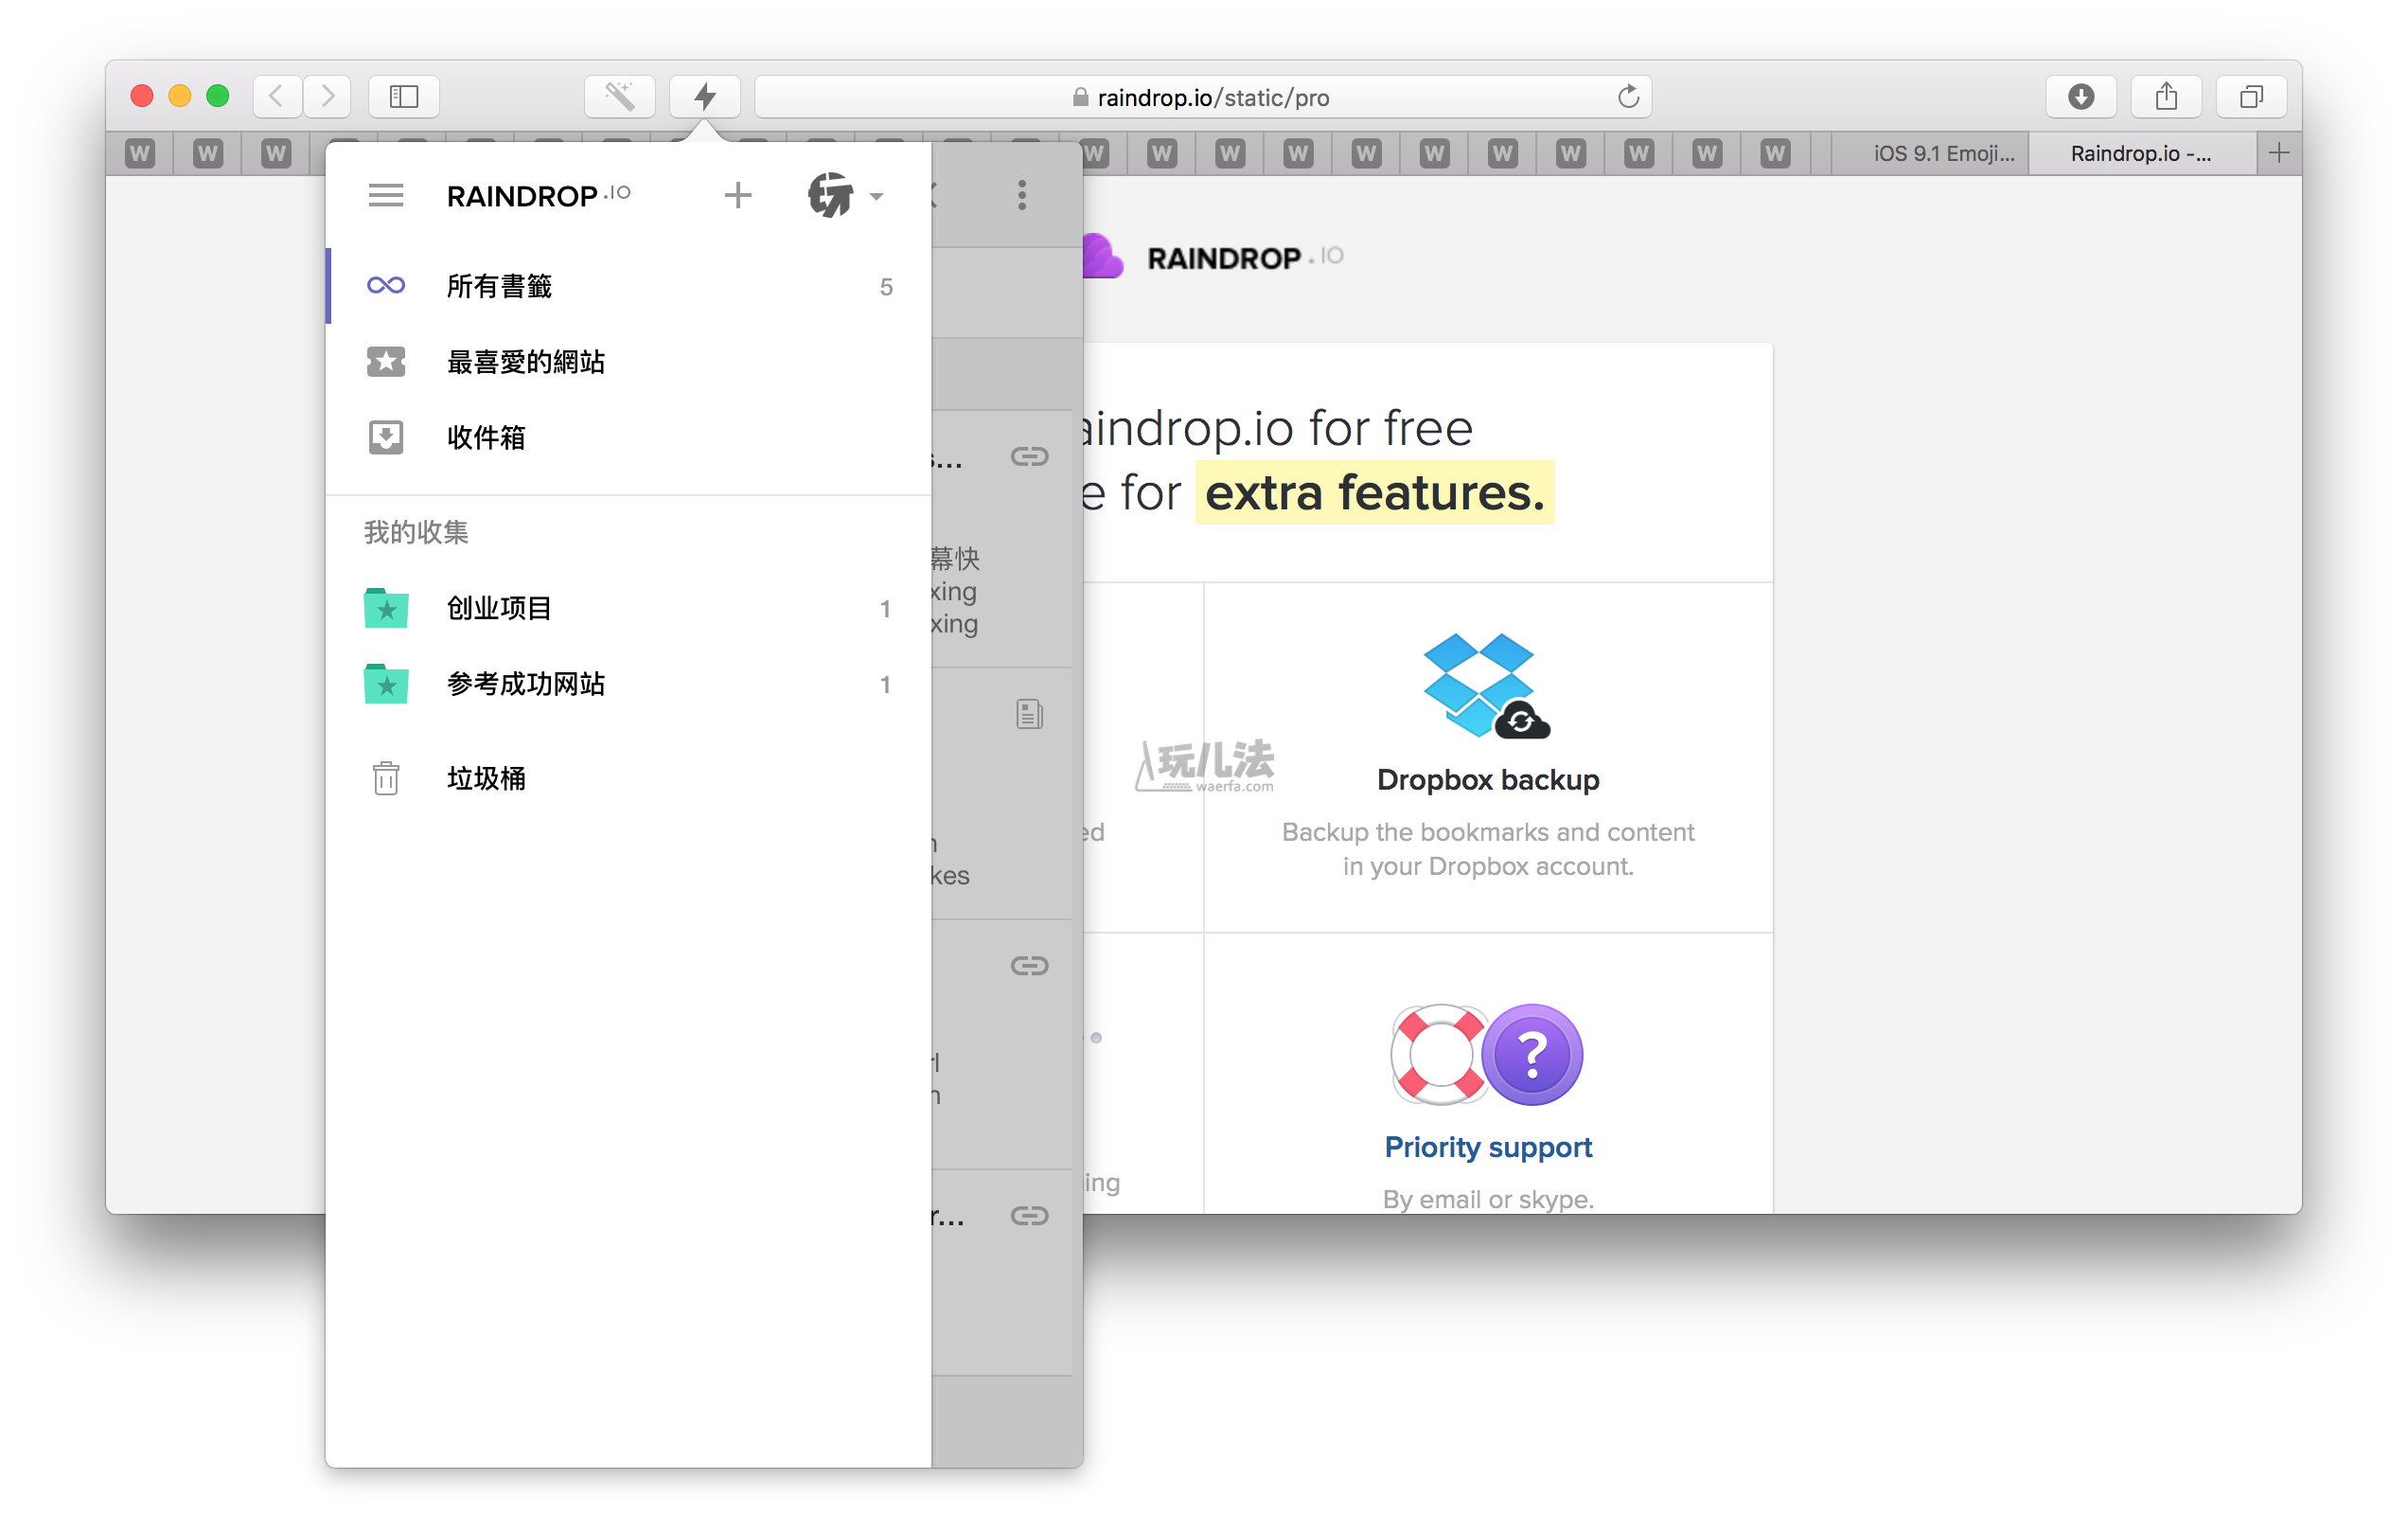
Task: Click the last pinned W tab before iOS tab
Action: pyautogui.click(x=1776, y=153)
